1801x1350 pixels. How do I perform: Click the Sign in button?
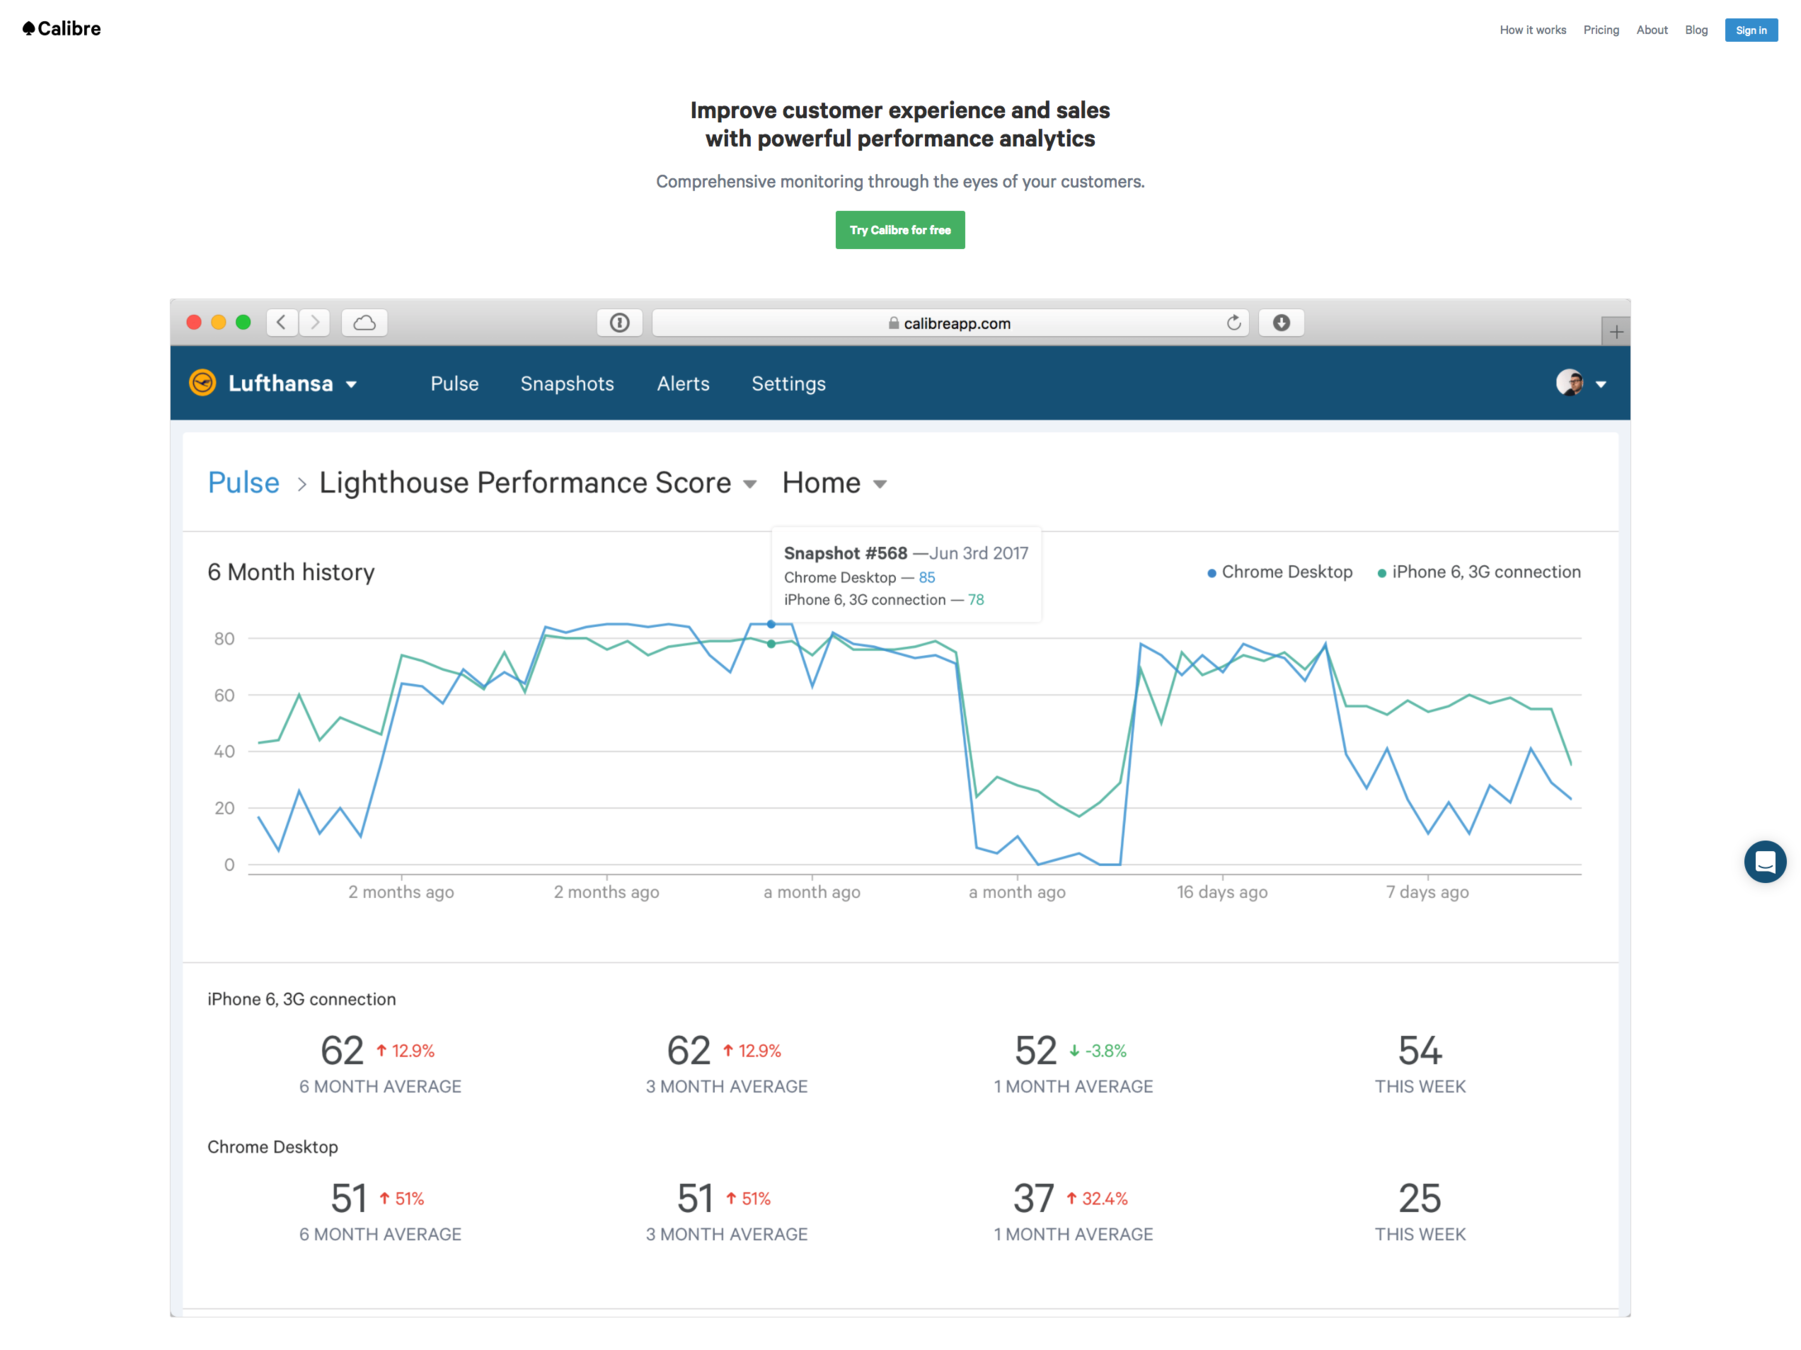pyautogui.click(x=1750, y=30)
